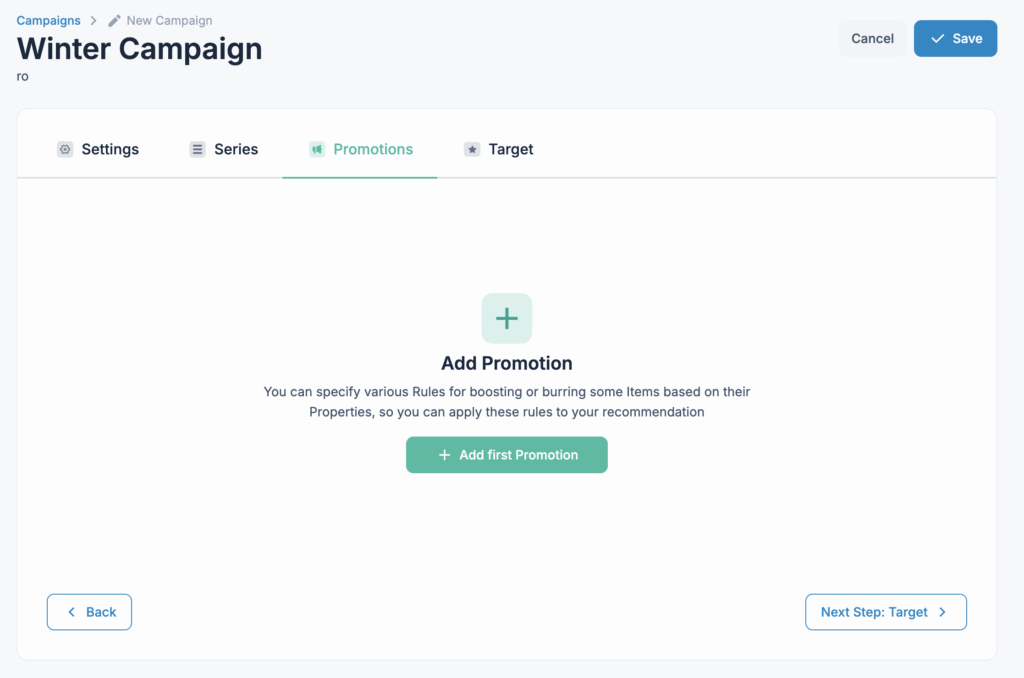Go to the Target tab
Screen dimensions: 1024x678
pyautogui.click(x=511, y=149)
